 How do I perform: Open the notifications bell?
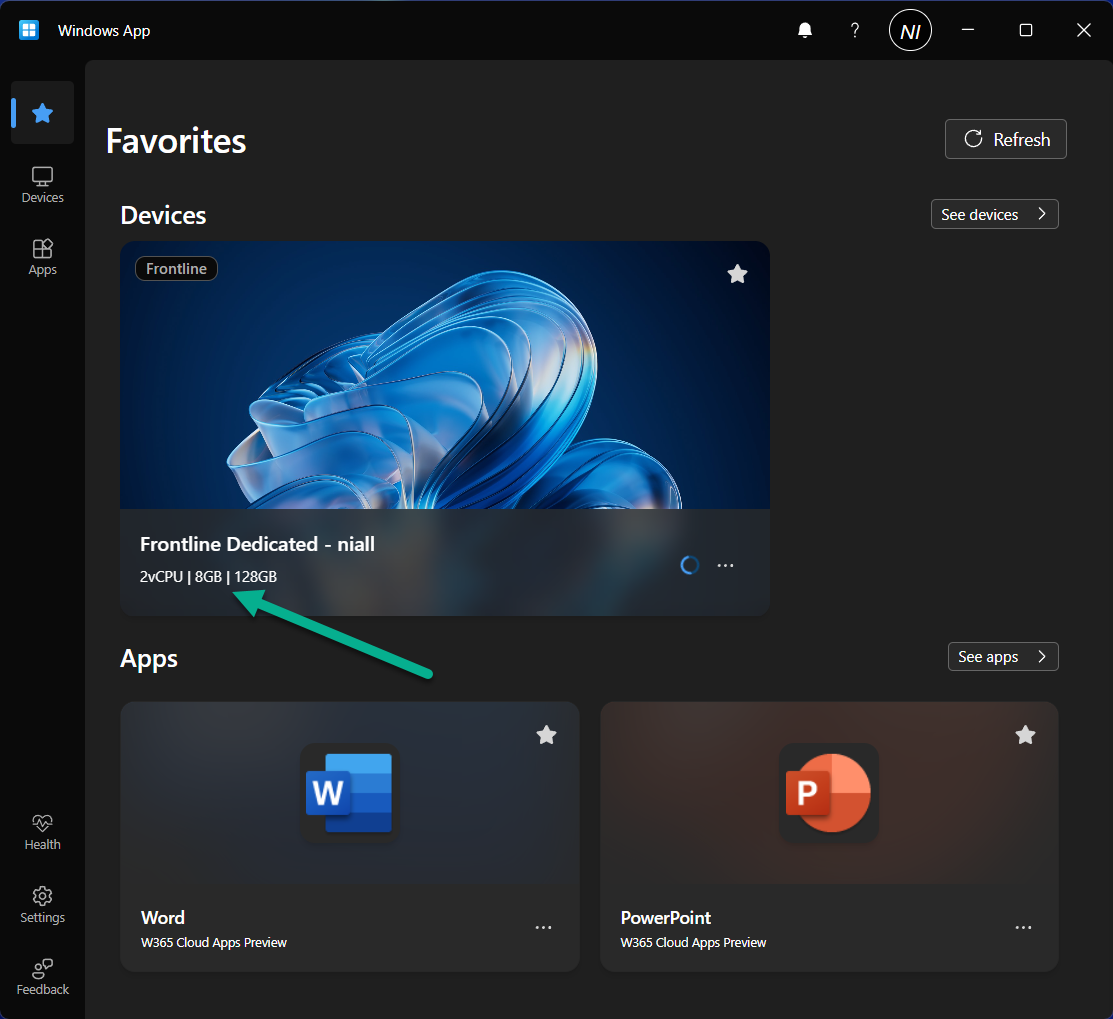click(x=805, y=30)
